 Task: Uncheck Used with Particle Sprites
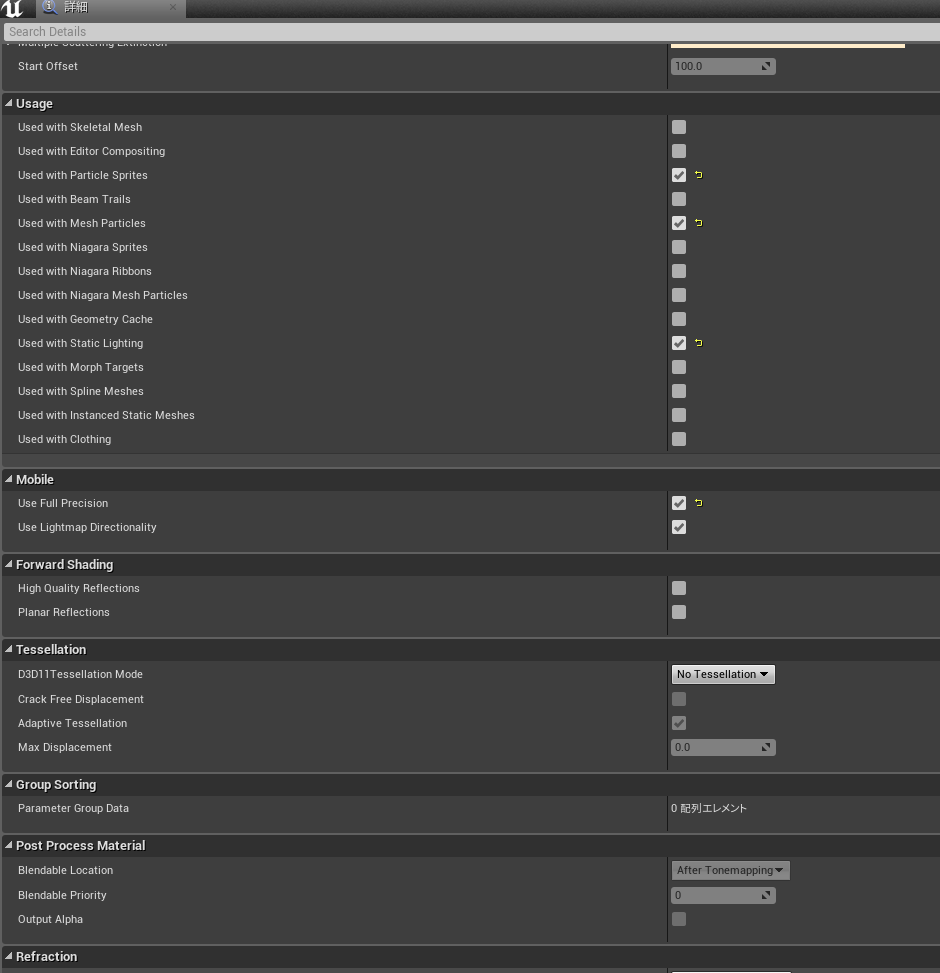click(x=679, y=175)
